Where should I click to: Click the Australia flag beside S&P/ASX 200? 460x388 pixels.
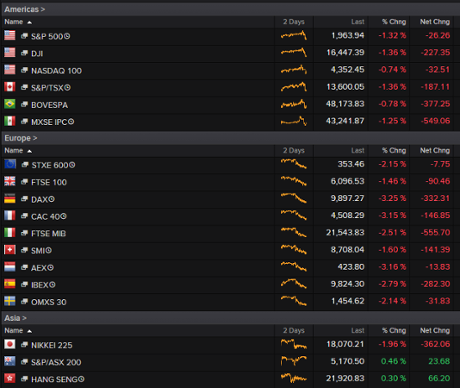(x=10, y=361)
